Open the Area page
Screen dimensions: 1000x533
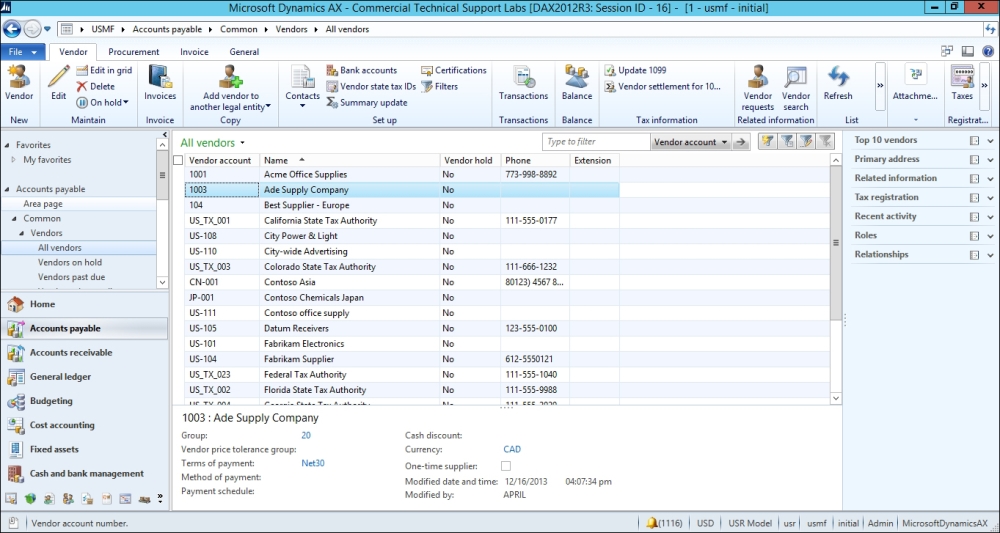[x=43, y=204]
